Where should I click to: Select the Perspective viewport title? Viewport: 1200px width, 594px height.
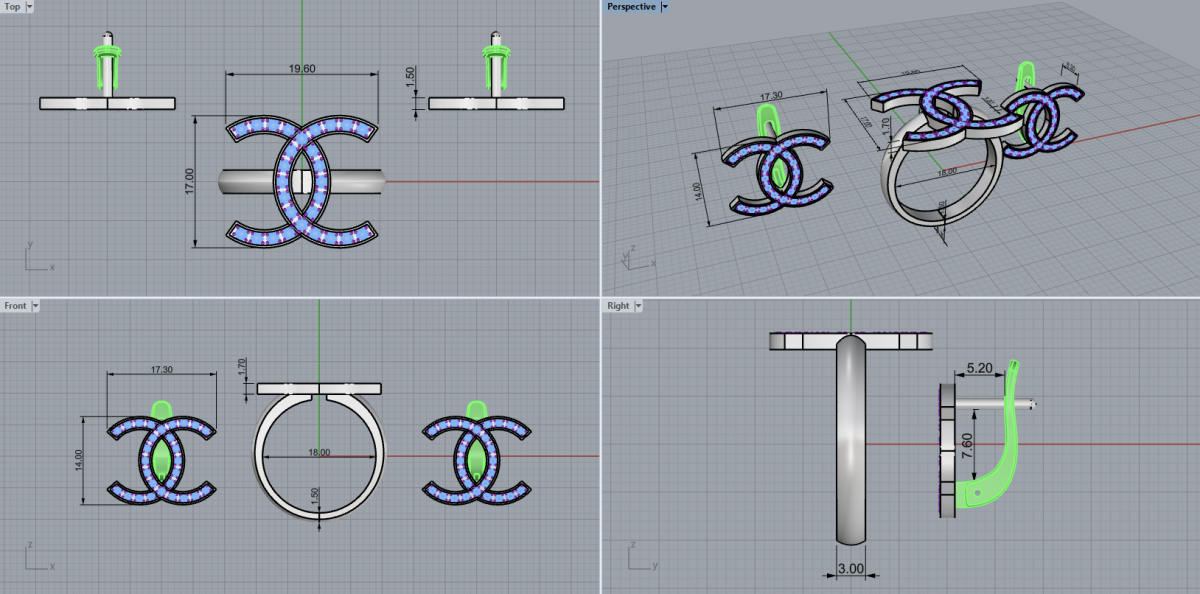631,7
